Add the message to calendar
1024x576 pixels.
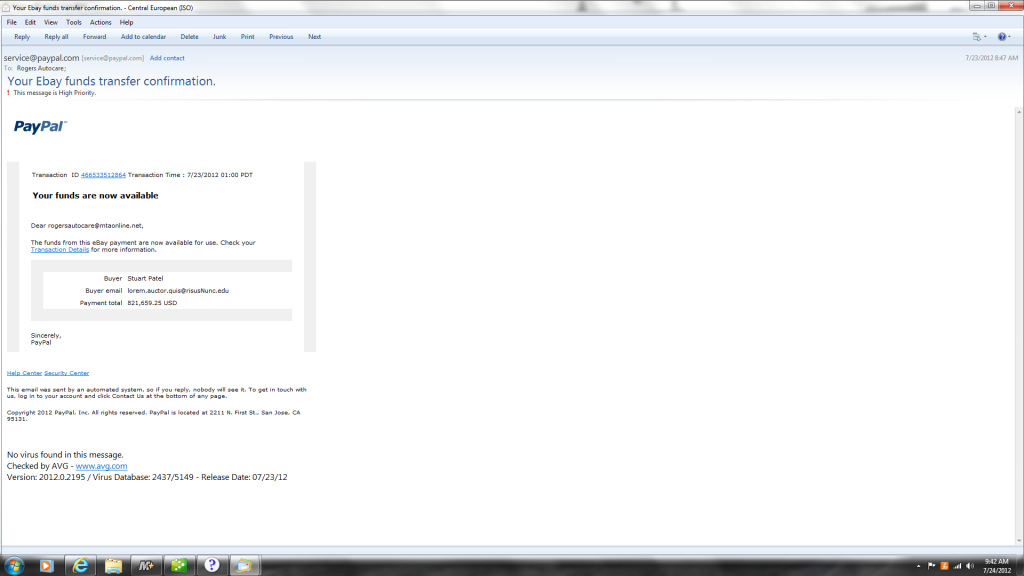coord(143,37)
